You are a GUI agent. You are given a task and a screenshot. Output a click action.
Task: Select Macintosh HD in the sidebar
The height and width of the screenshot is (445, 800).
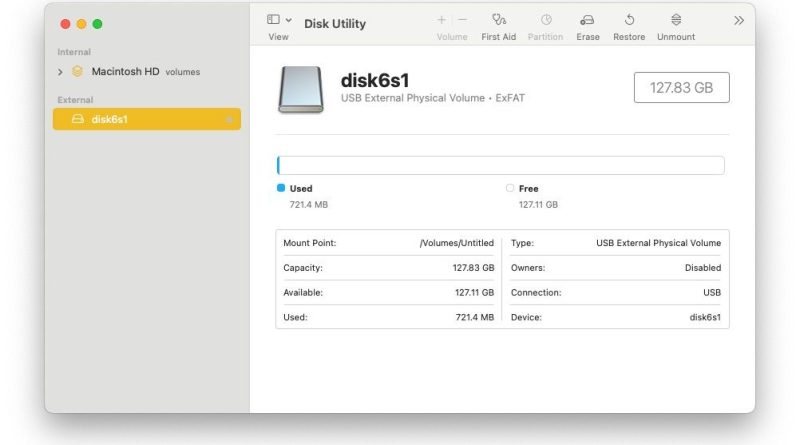[x=126, y=71]
